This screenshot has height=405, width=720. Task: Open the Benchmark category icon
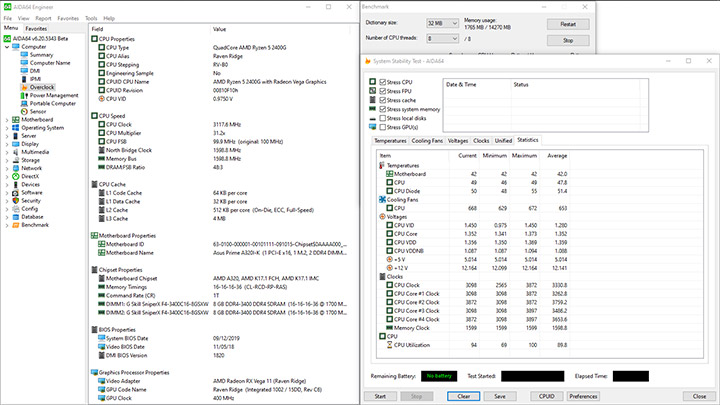coord(16,225)
